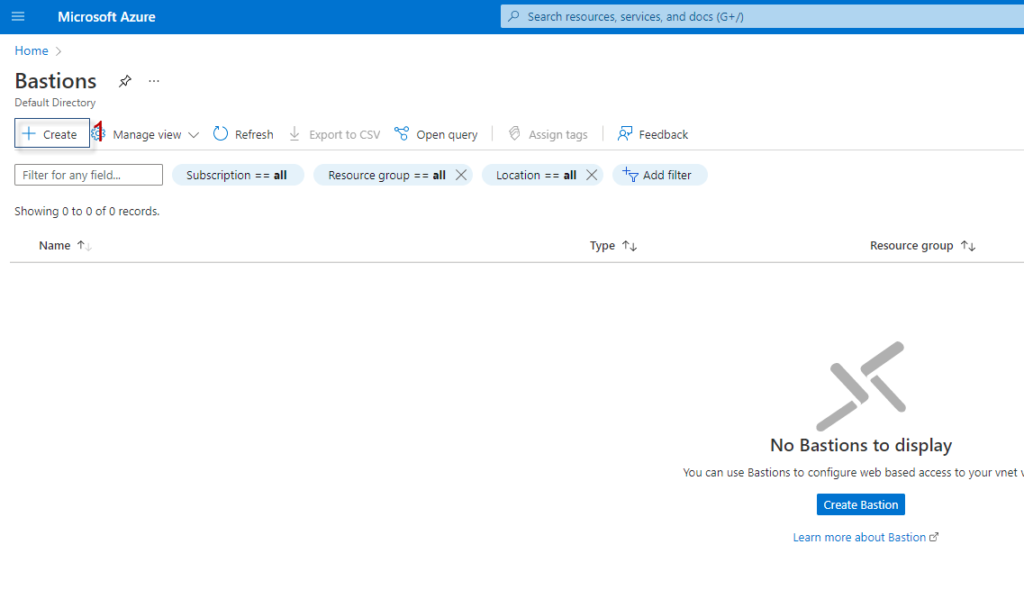1024x608 pixels.
Task: Open the Resource group == all filter
Action: point(387,175)
